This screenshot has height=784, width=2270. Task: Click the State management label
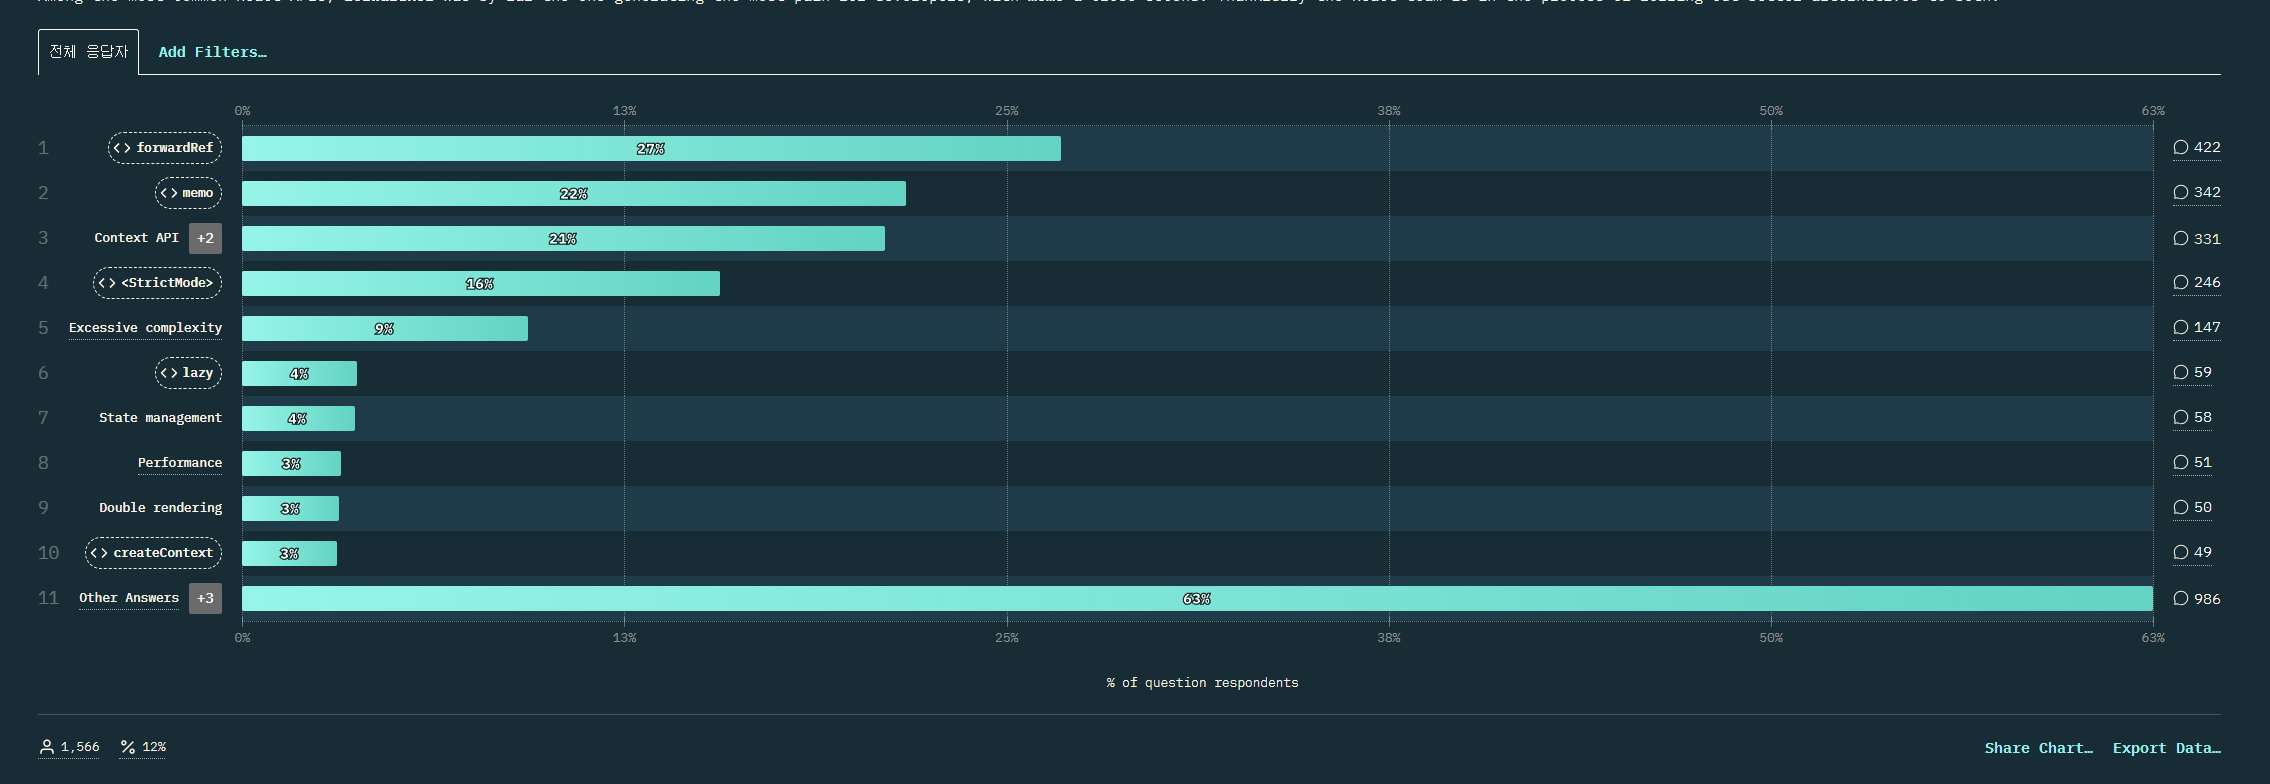coord(160,418)
